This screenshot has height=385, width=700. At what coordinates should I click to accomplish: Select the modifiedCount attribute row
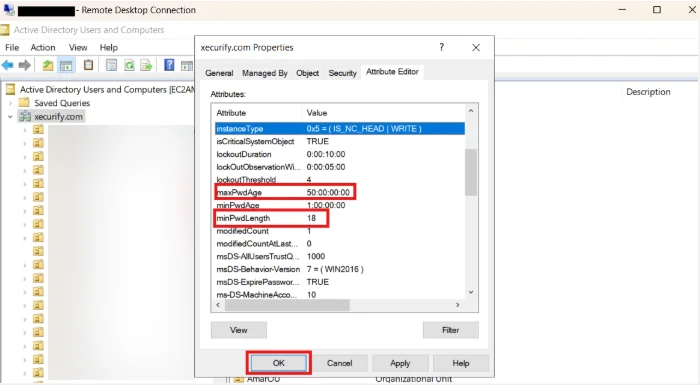click(x=340, y=231)
